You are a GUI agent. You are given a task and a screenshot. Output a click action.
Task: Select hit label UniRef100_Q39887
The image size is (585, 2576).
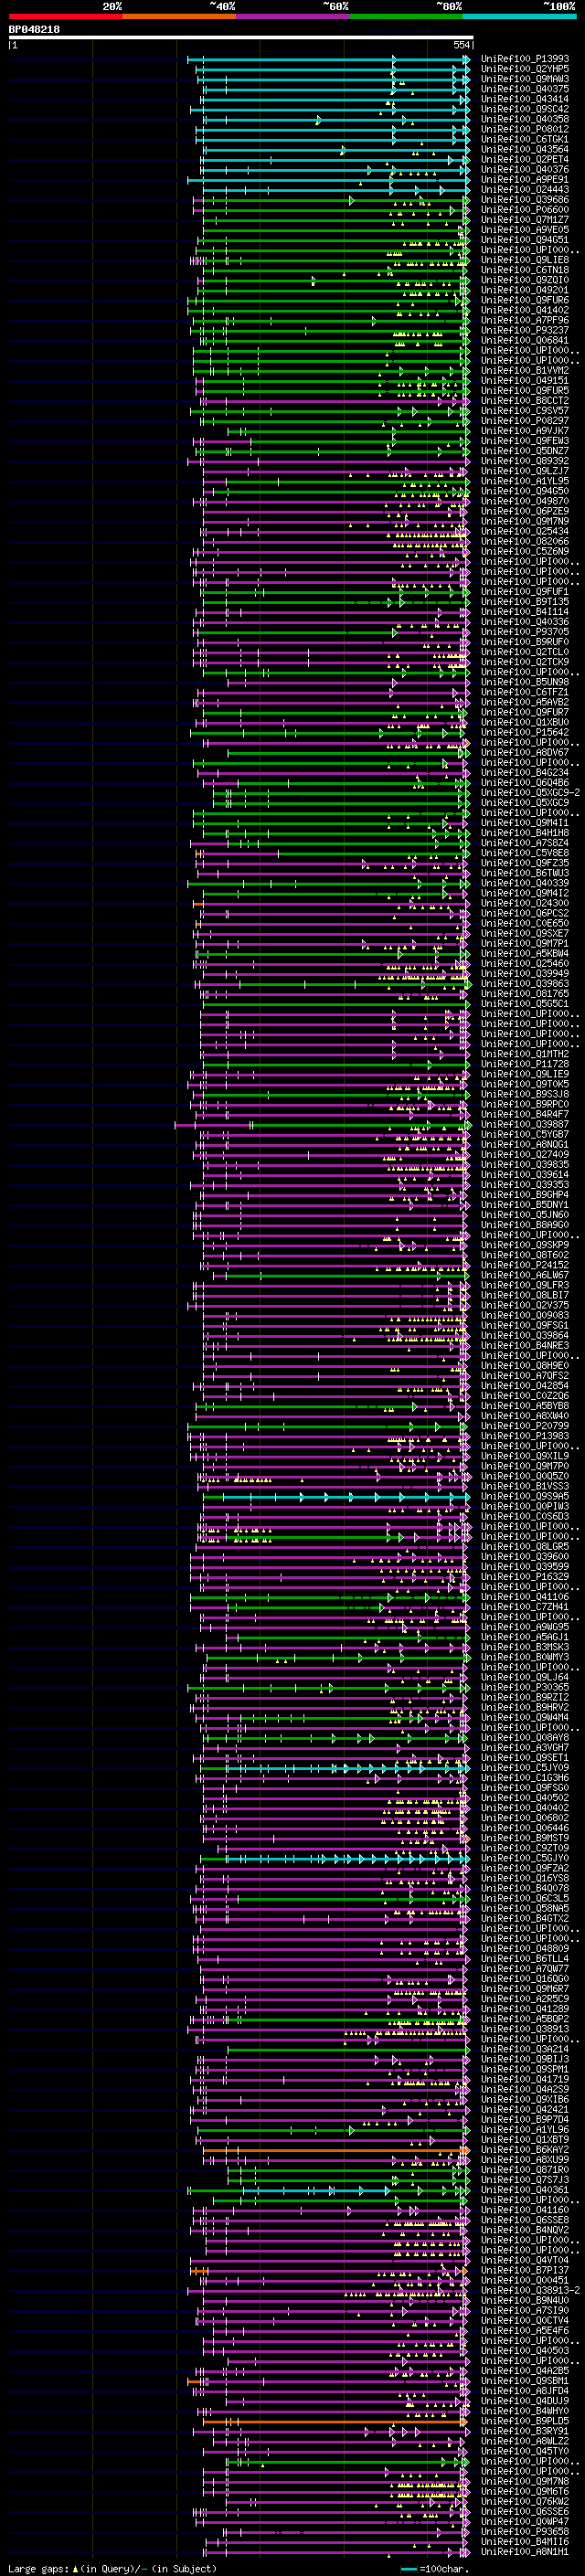coord(525,1124)
